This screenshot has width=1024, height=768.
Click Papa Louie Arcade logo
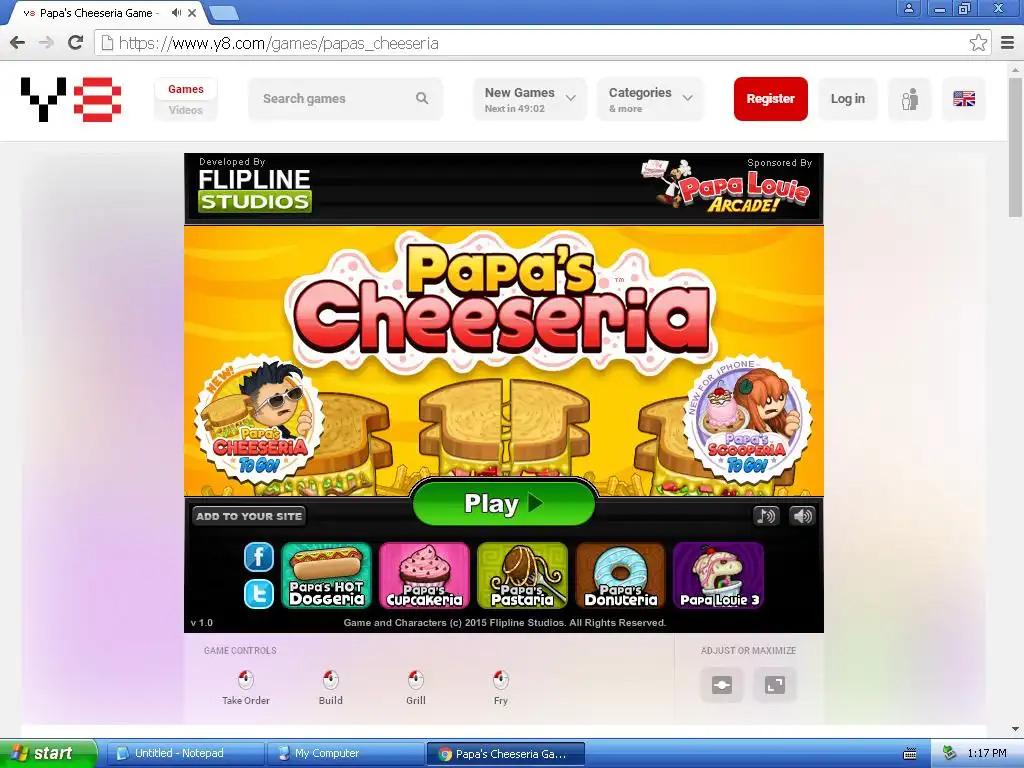728,186
